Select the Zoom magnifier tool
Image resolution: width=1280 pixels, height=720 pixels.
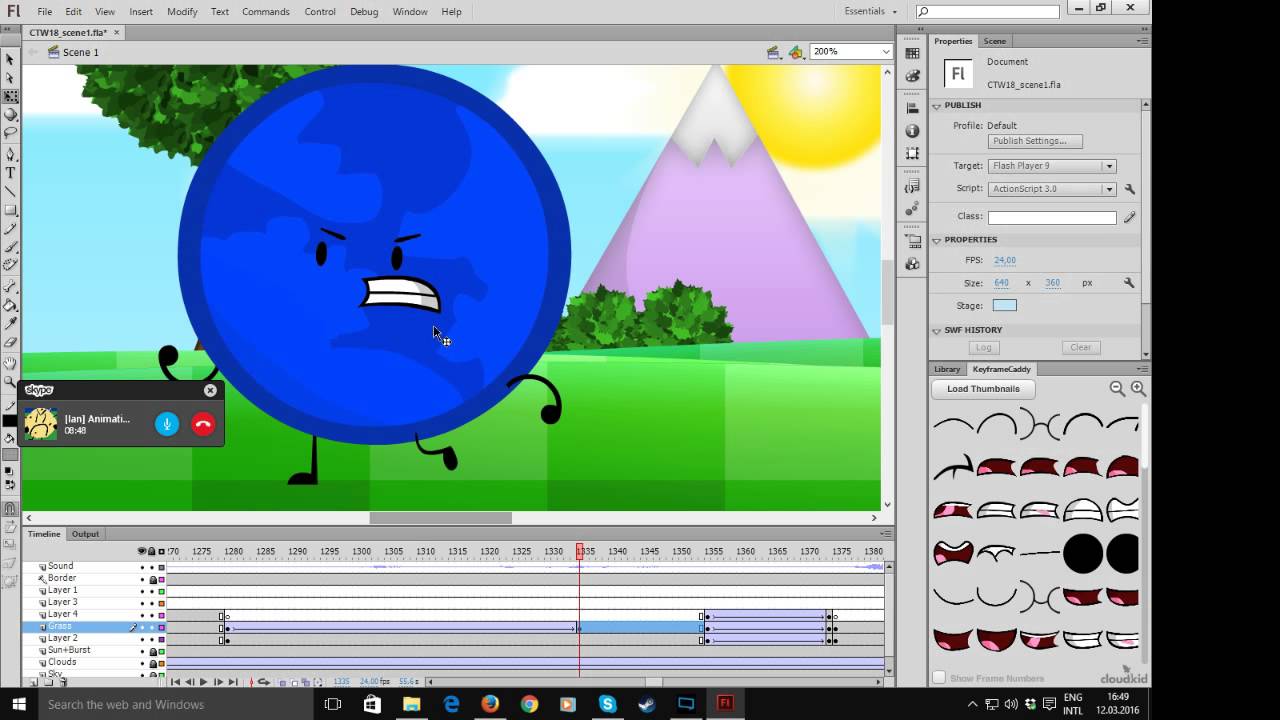10,382
